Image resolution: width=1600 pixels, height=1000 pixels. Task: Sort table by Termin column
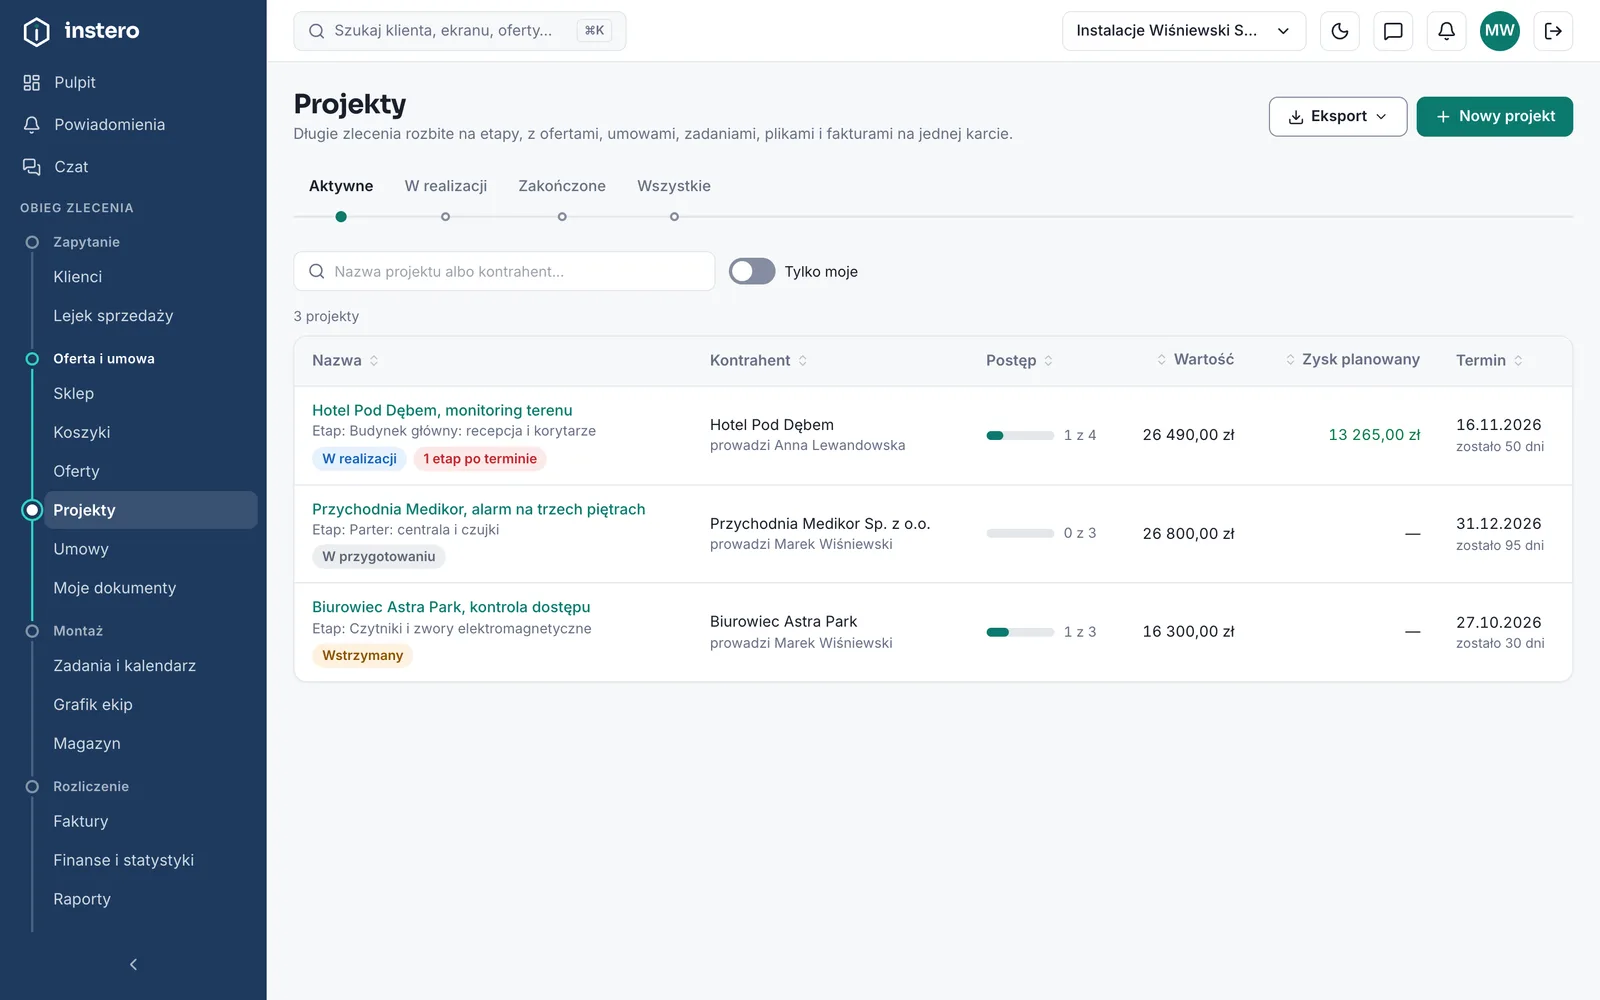coord(1489,360)
